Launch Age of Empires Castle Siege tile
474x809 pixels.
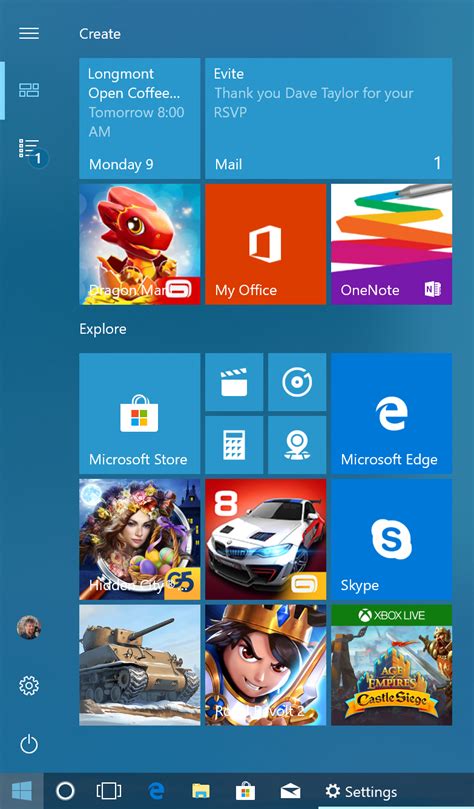click(x=391, y=665)
